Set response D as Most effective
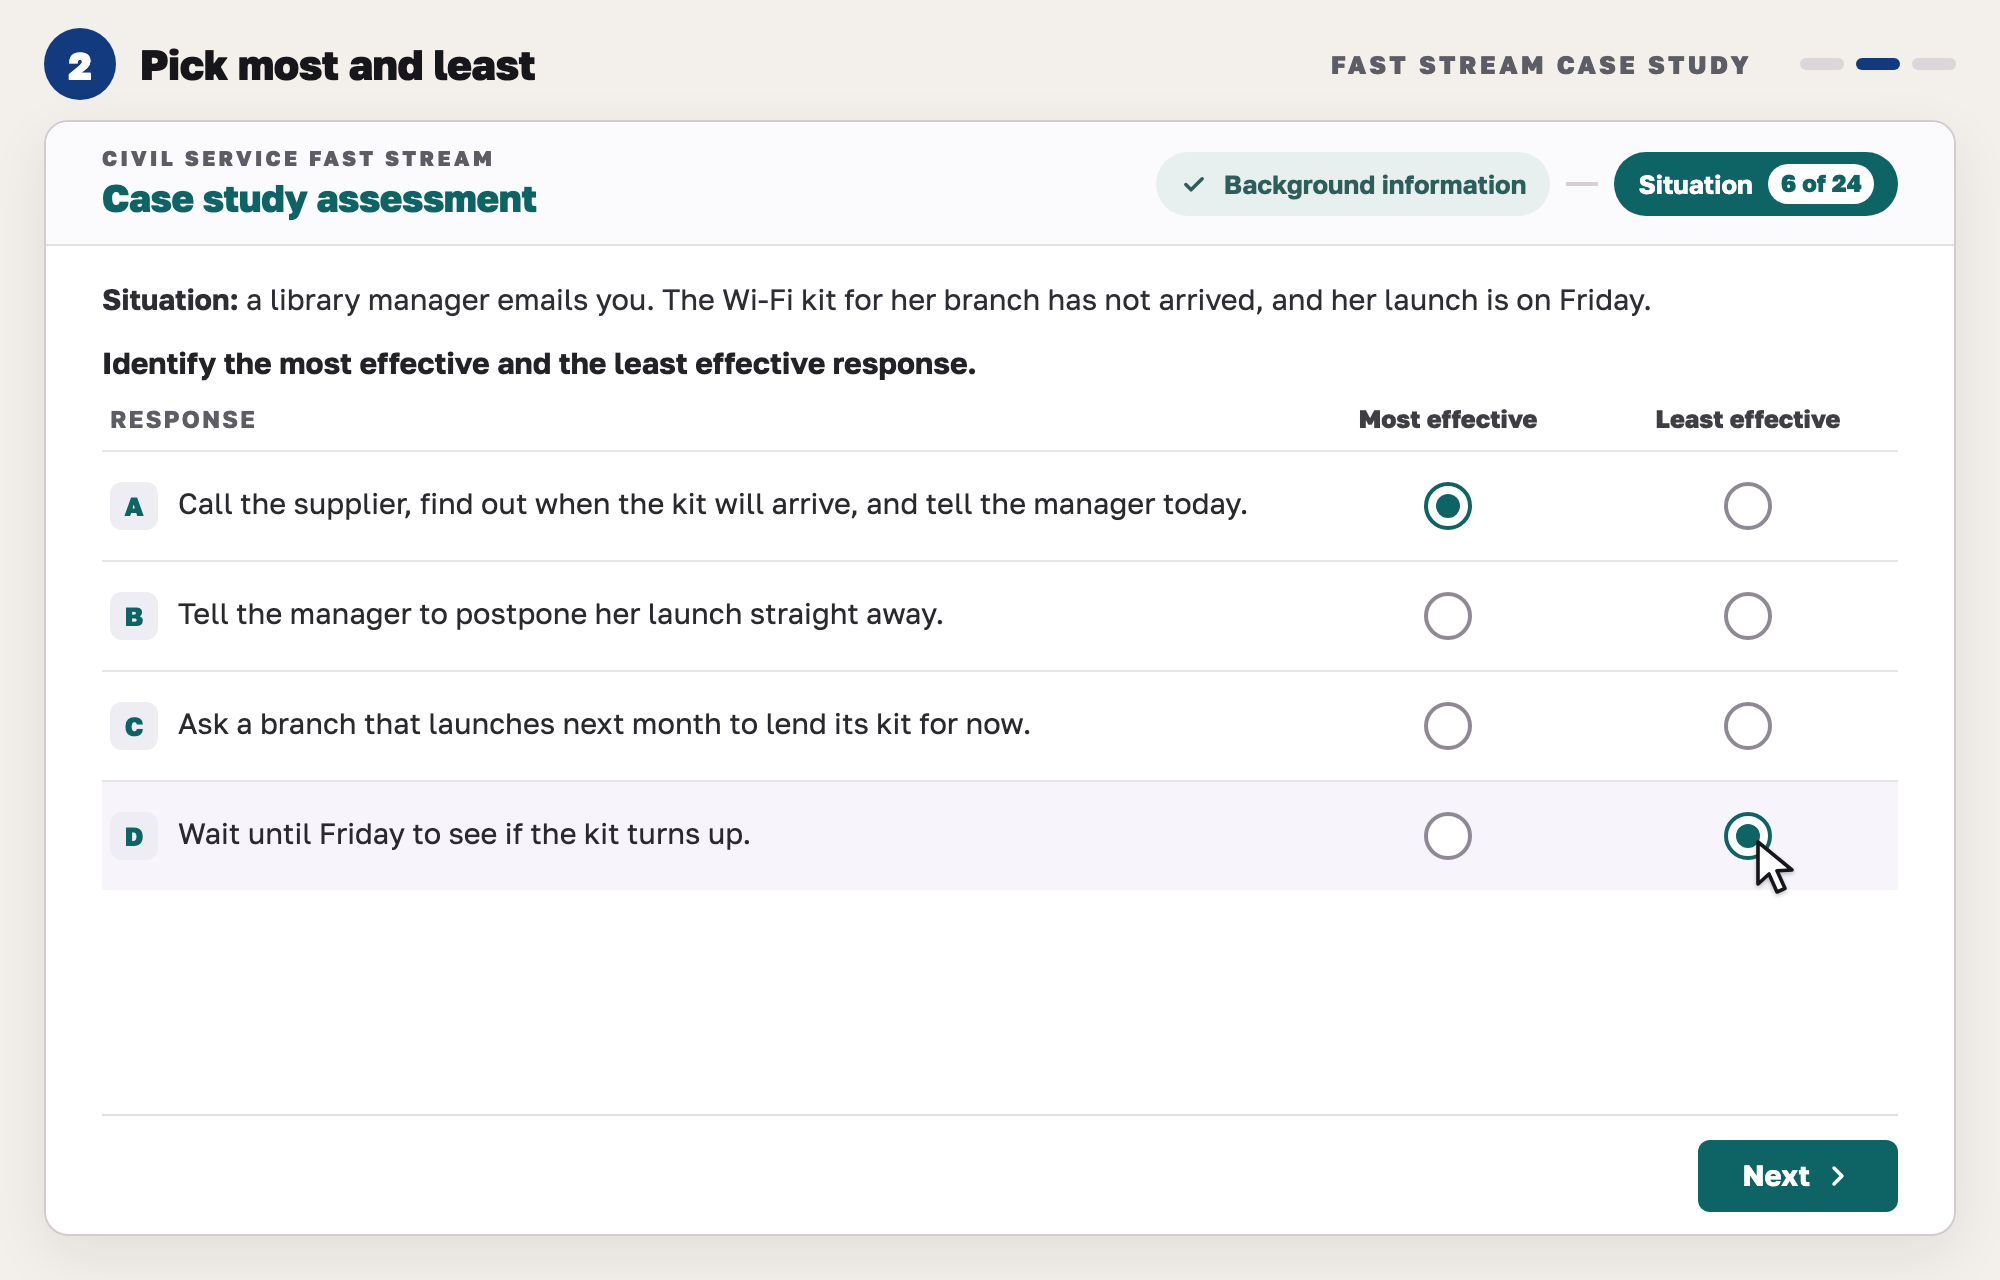 [x=1447, y=836]
